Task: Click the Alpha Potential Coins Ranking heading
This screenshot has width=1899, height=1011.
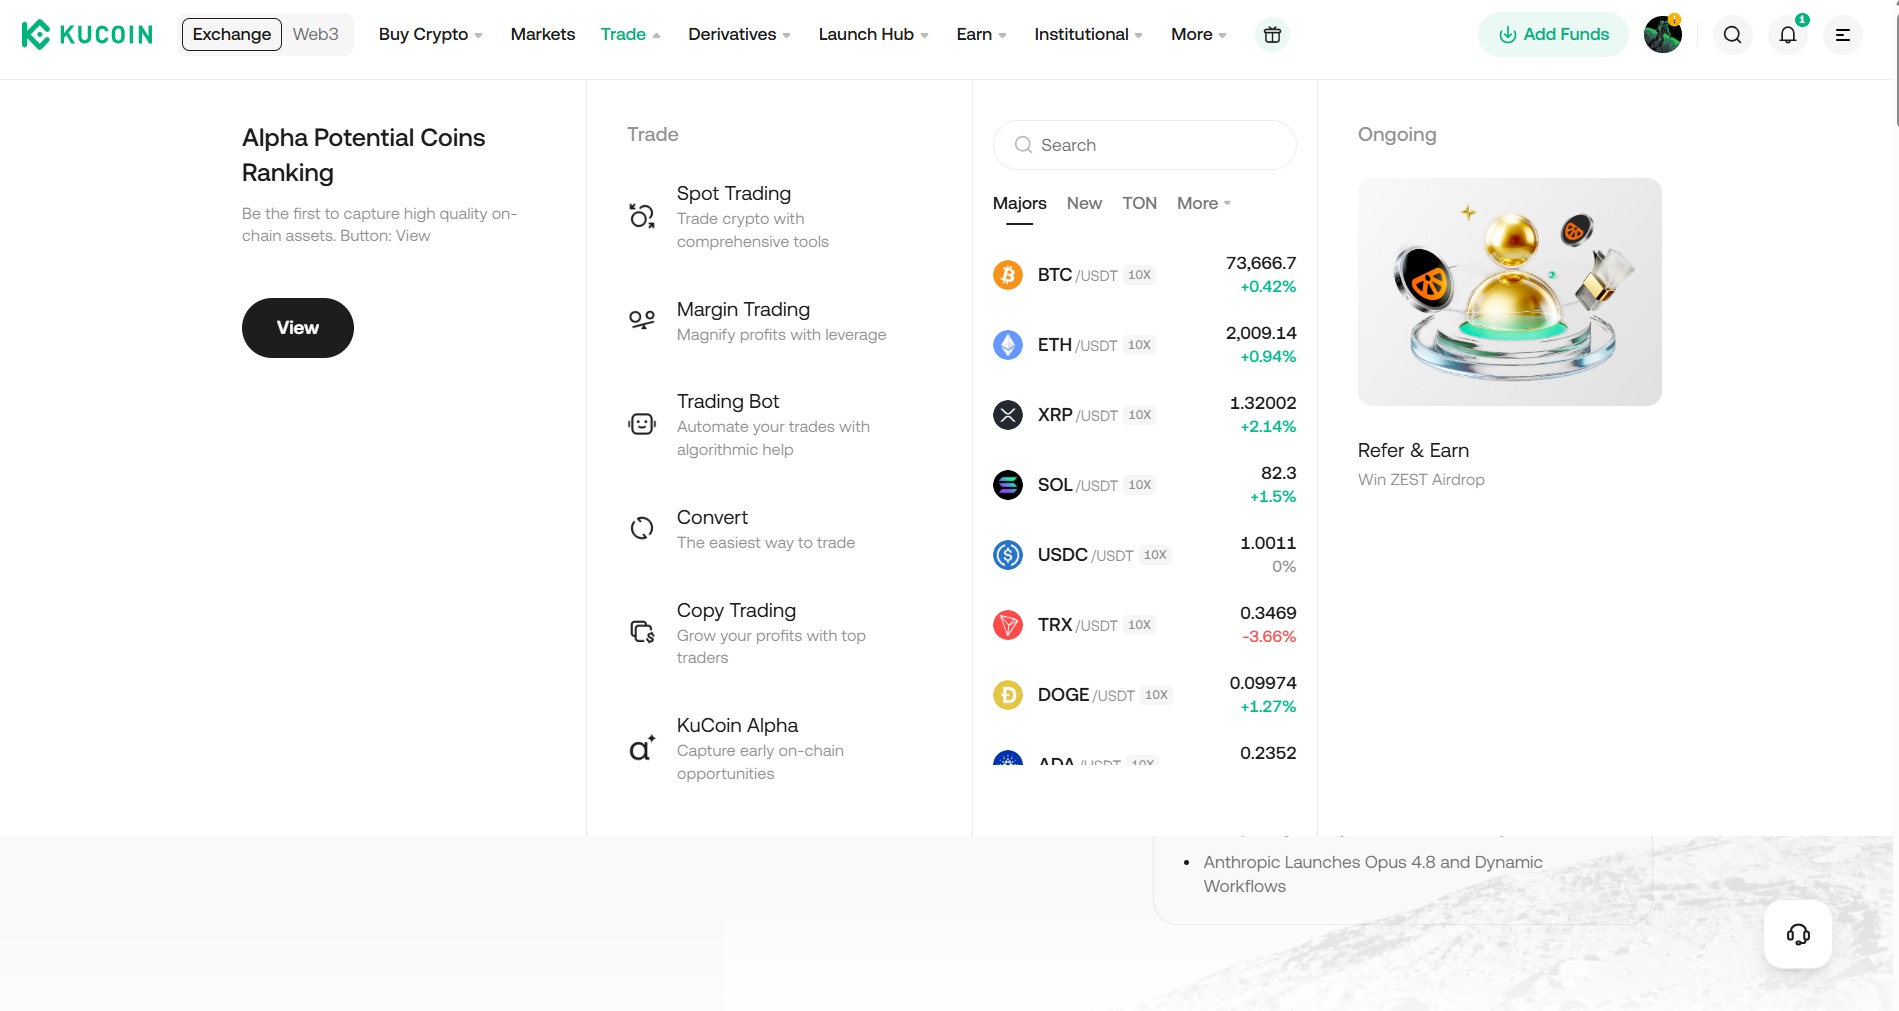Action: tap(364, 155)
